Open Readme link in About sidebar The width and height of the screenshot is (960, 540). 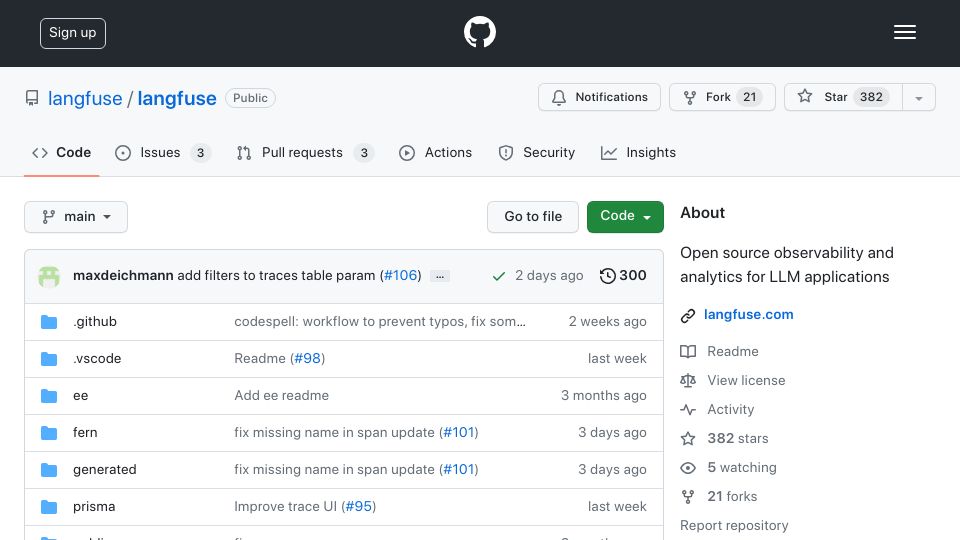coord(733,351)
